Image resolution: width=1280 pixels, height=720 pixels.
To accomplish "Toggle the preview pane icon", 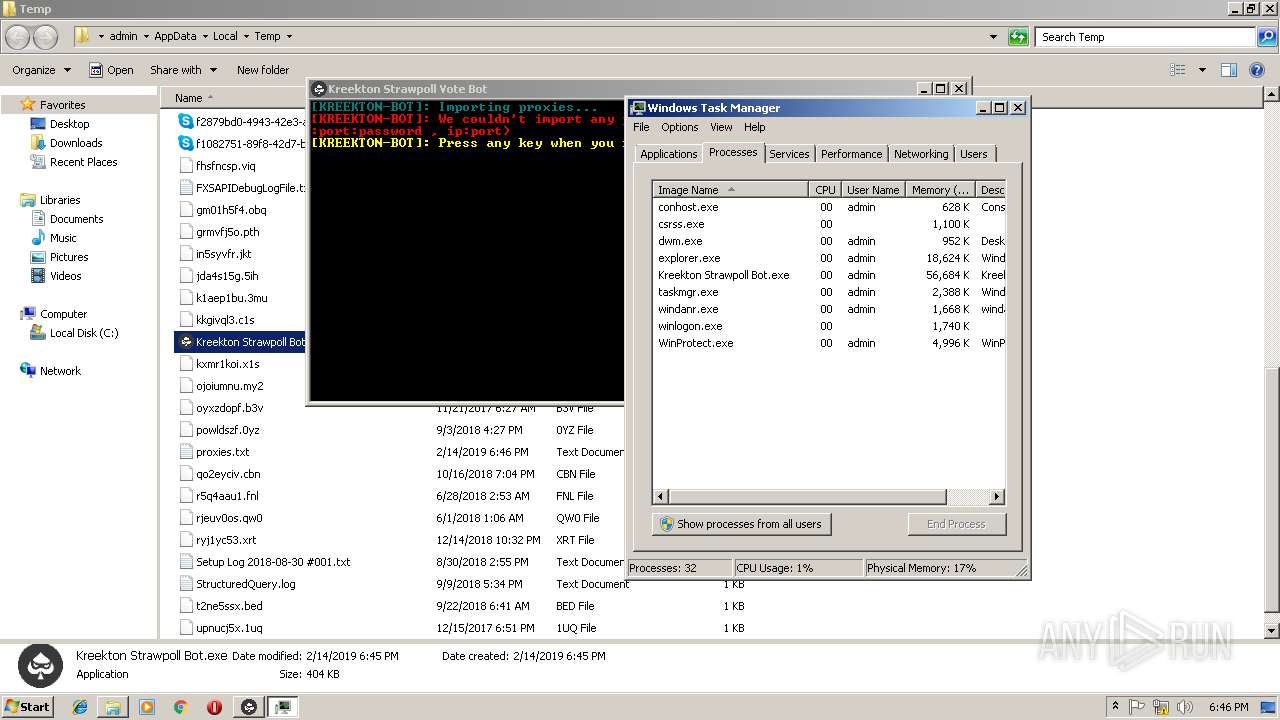I will (x=1229, y=70).
